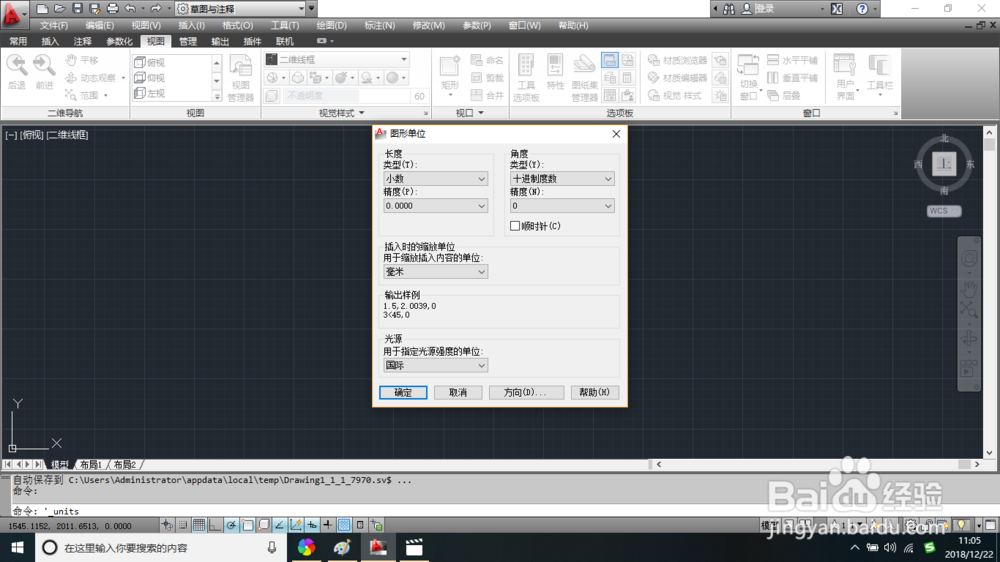Image resolution: width=1000 pixels, height=562 pixels.
Task: Open the 长度 类型 dropdown showing 小数
Action: point(436,179)
